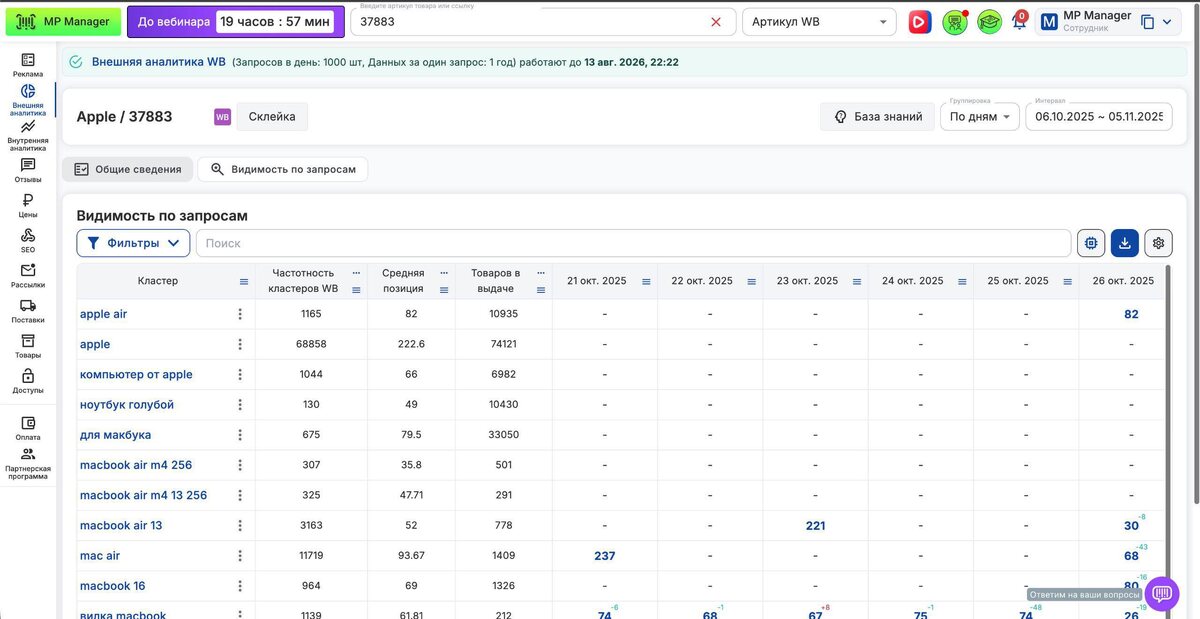Open the ноутбук голубой cluster link

[127, 405]
